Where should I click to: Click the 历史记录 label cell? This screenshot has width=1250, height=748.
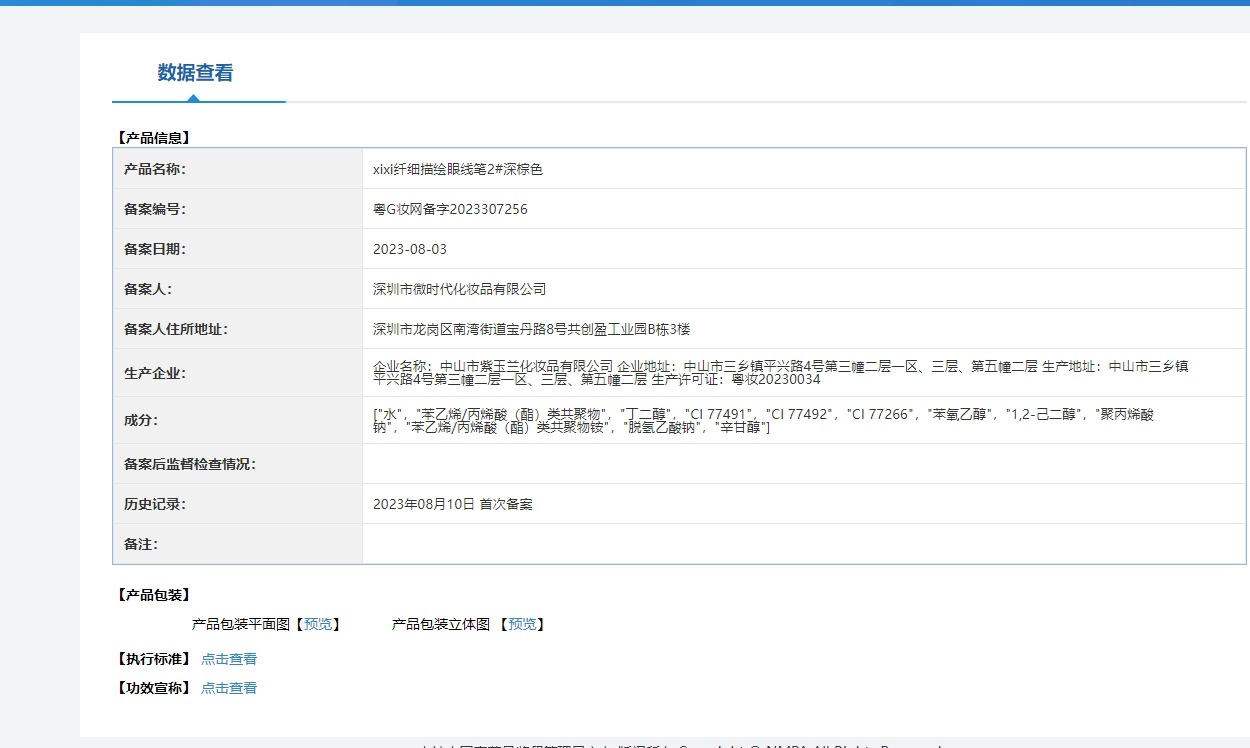[238, 504]
